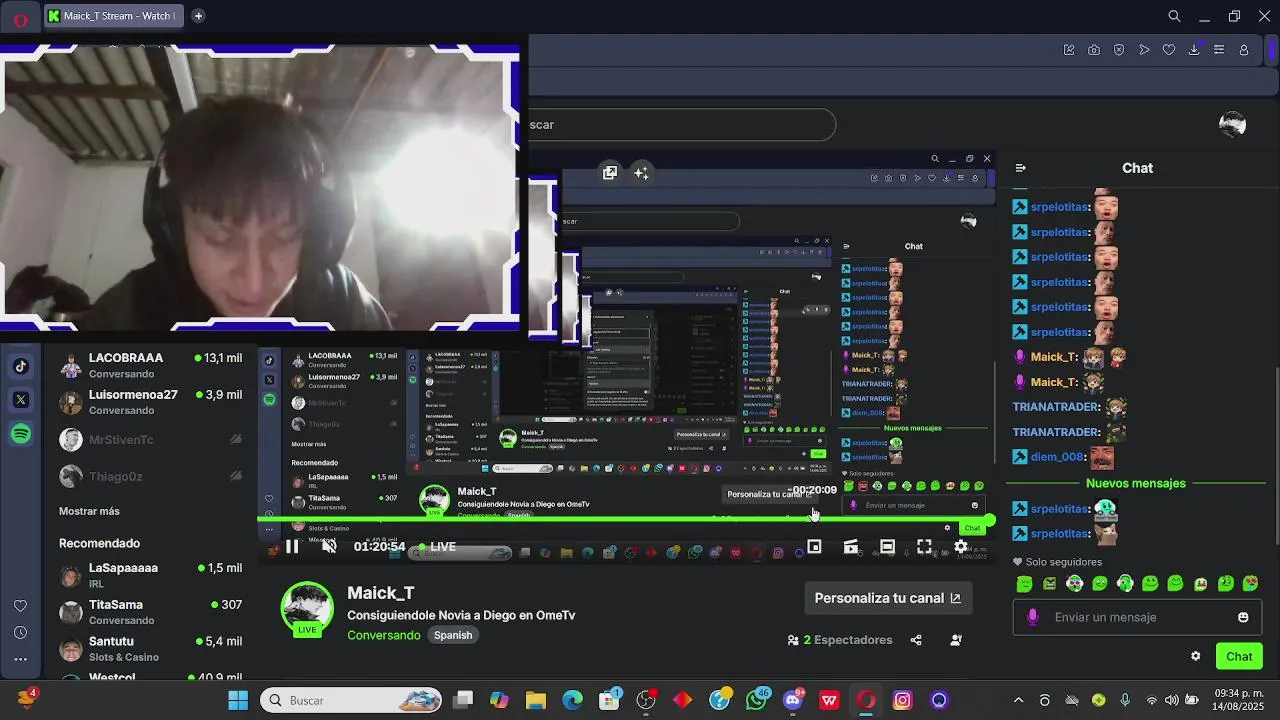Enter fullscreen video mode
Image resolution: width=1280 pixels, height=720 pixels.
tap(924, 546)
